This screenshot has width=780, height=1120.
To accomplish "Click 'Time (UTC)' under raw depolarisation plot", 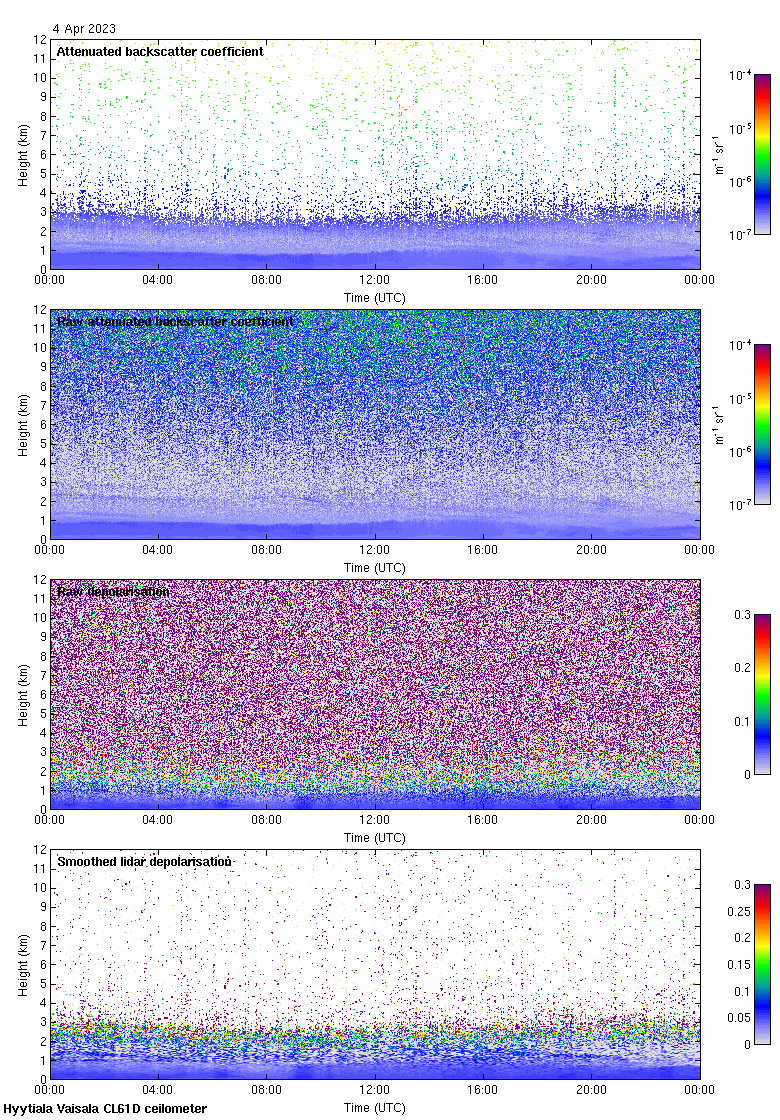I will (x=374, y=838).
